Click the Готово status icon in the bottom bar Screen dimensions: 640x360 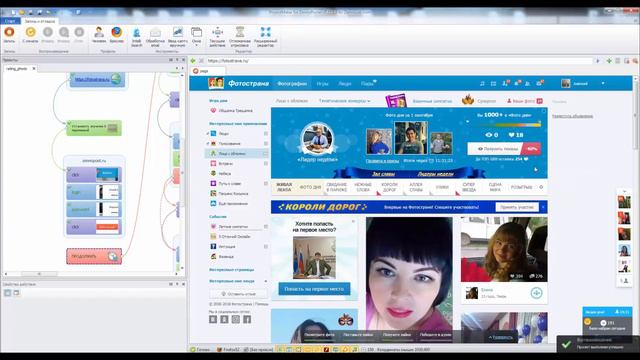pos(193,349)
